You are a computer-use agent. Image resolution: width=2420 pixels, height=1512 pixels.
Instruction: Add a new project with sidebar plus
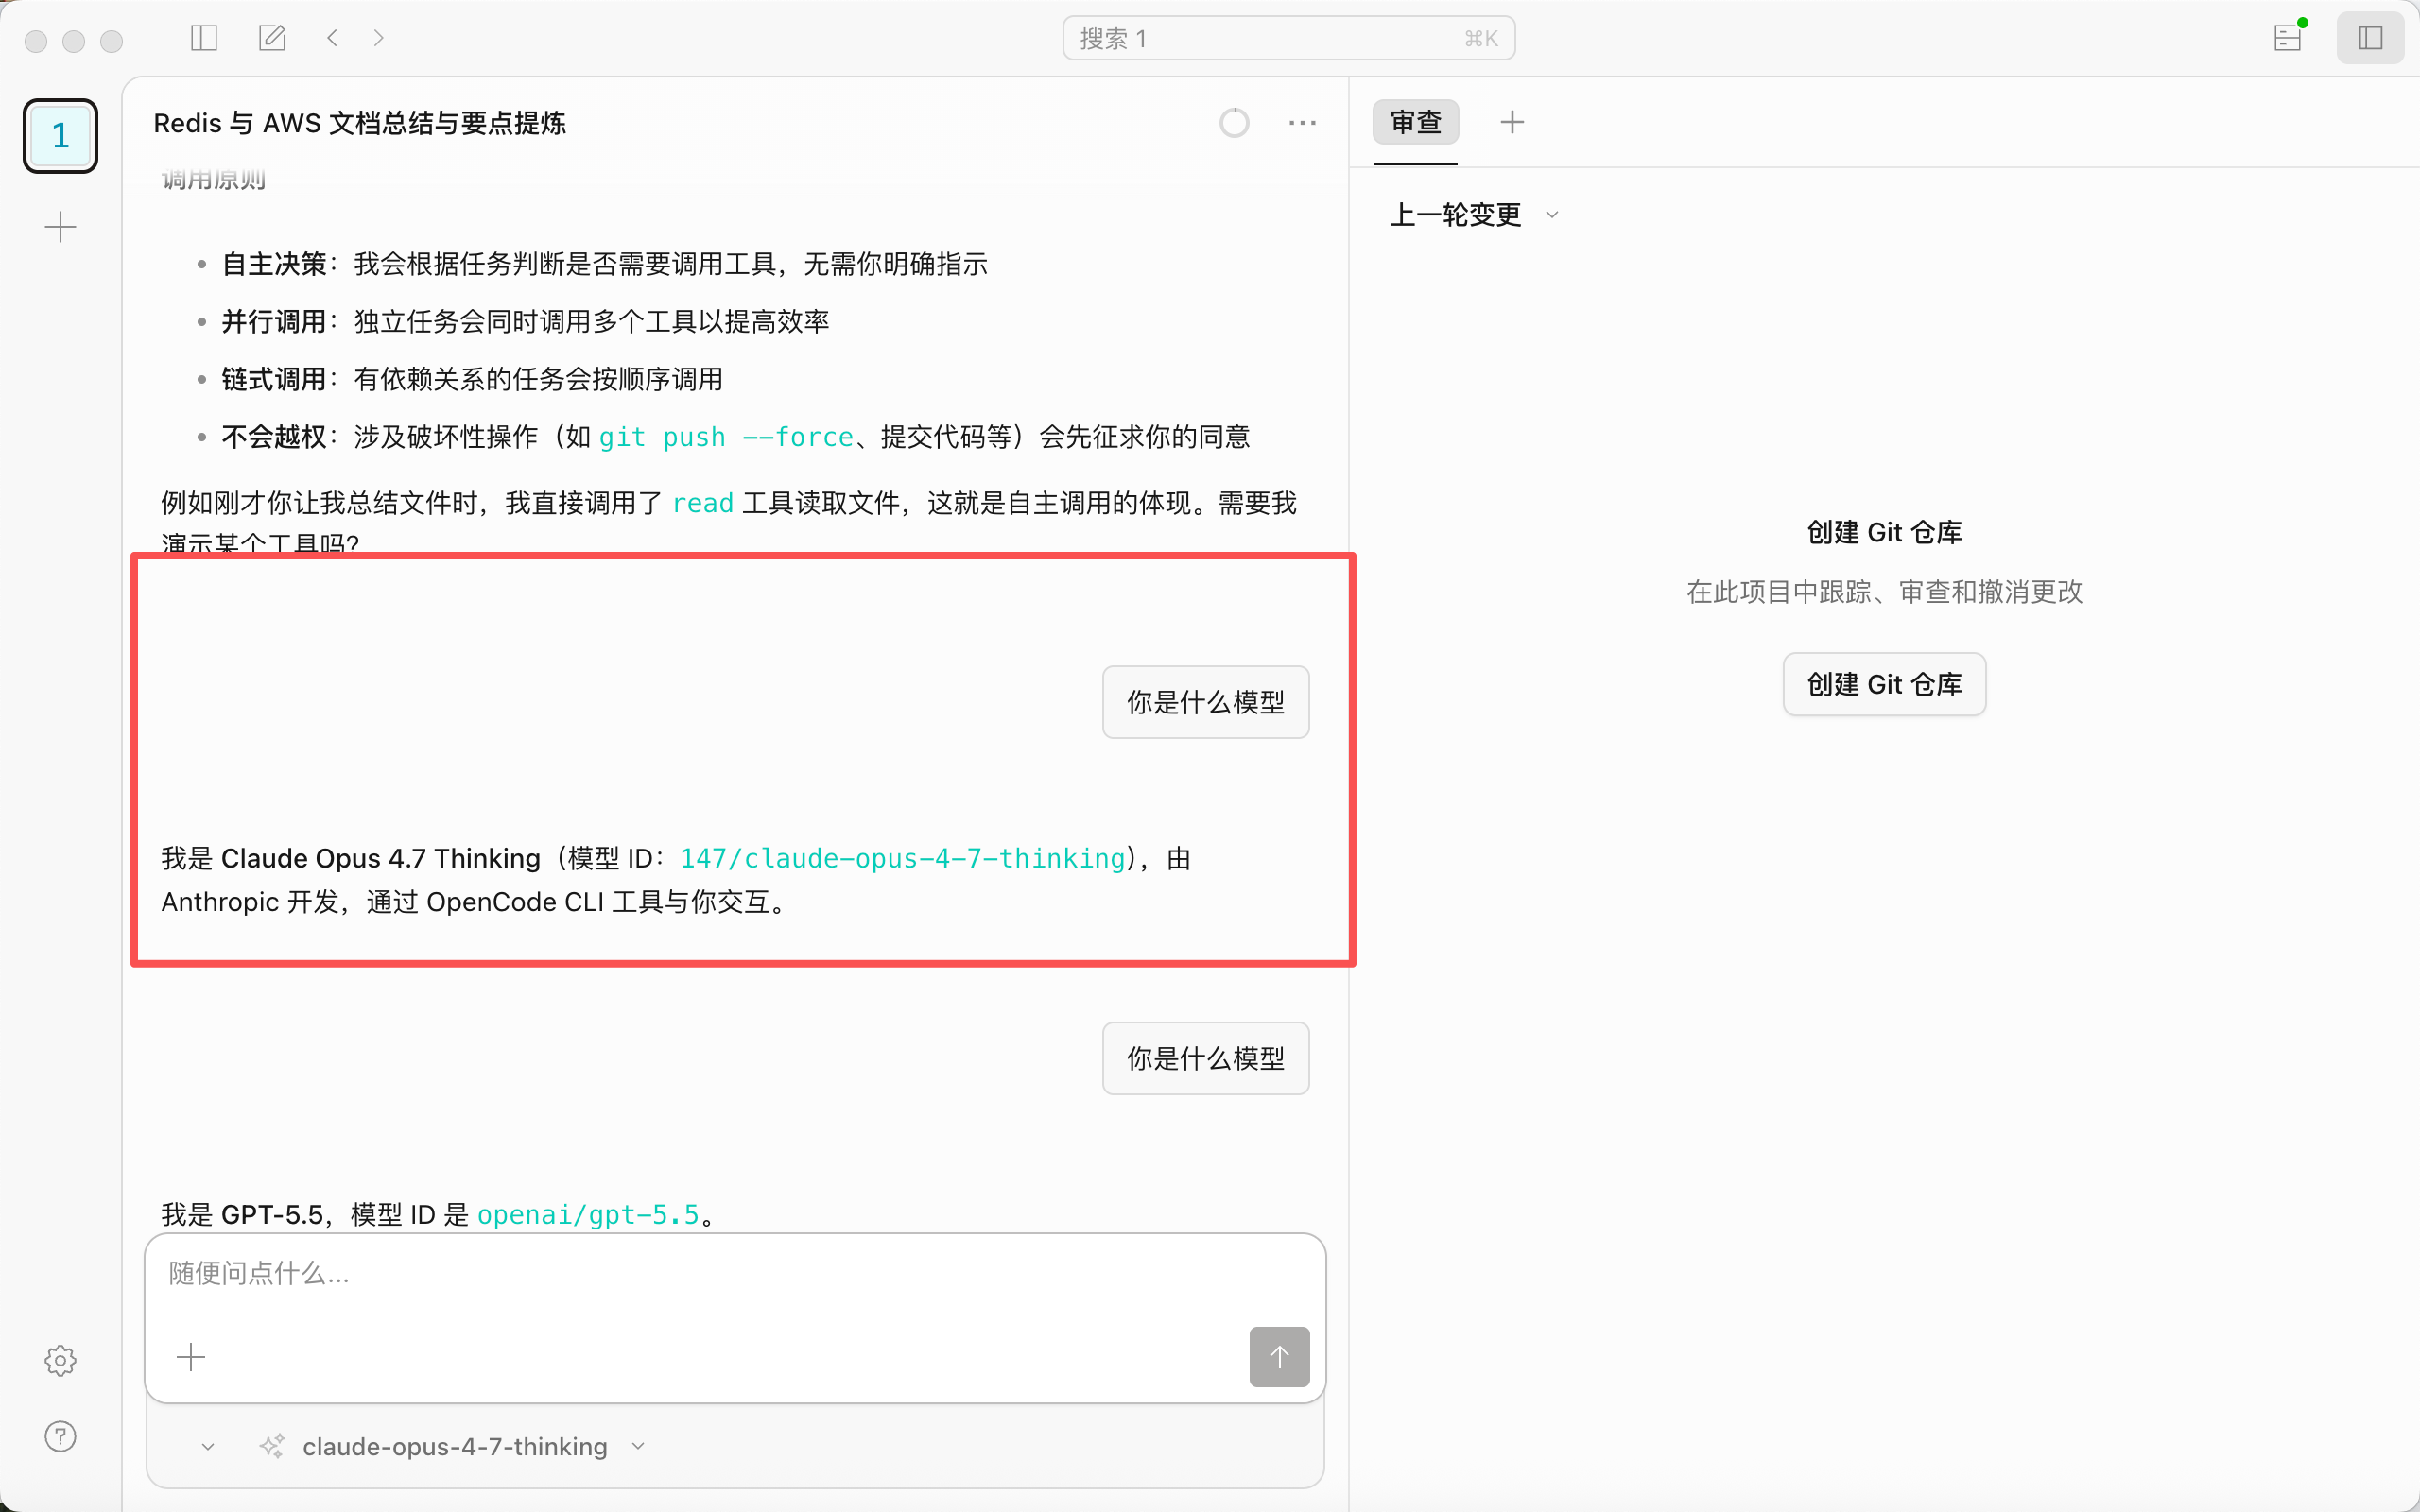pos(60,227)
